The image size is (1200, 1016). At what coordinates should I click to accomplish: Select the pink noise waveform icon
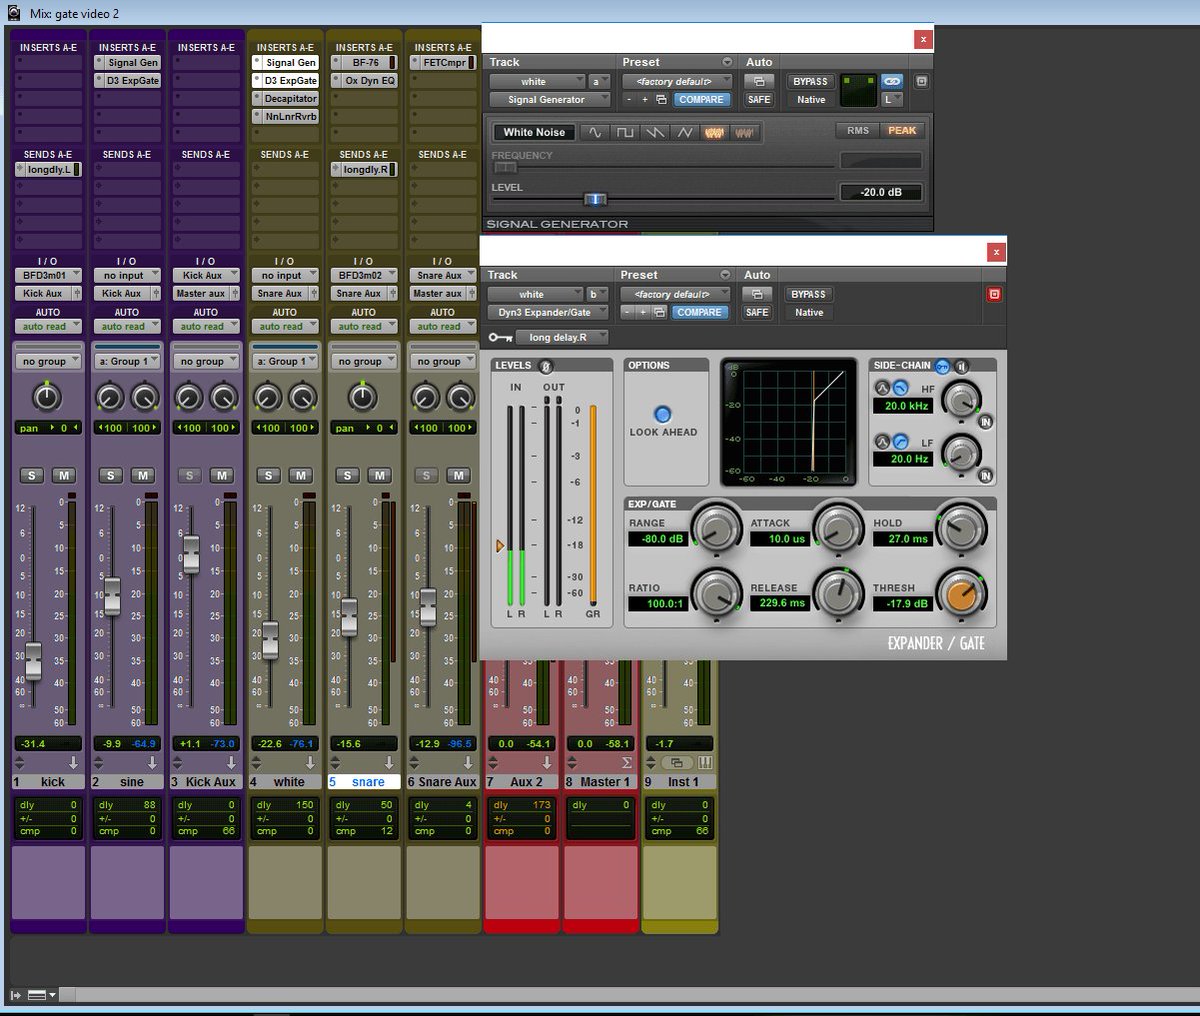tap(743, 131)
